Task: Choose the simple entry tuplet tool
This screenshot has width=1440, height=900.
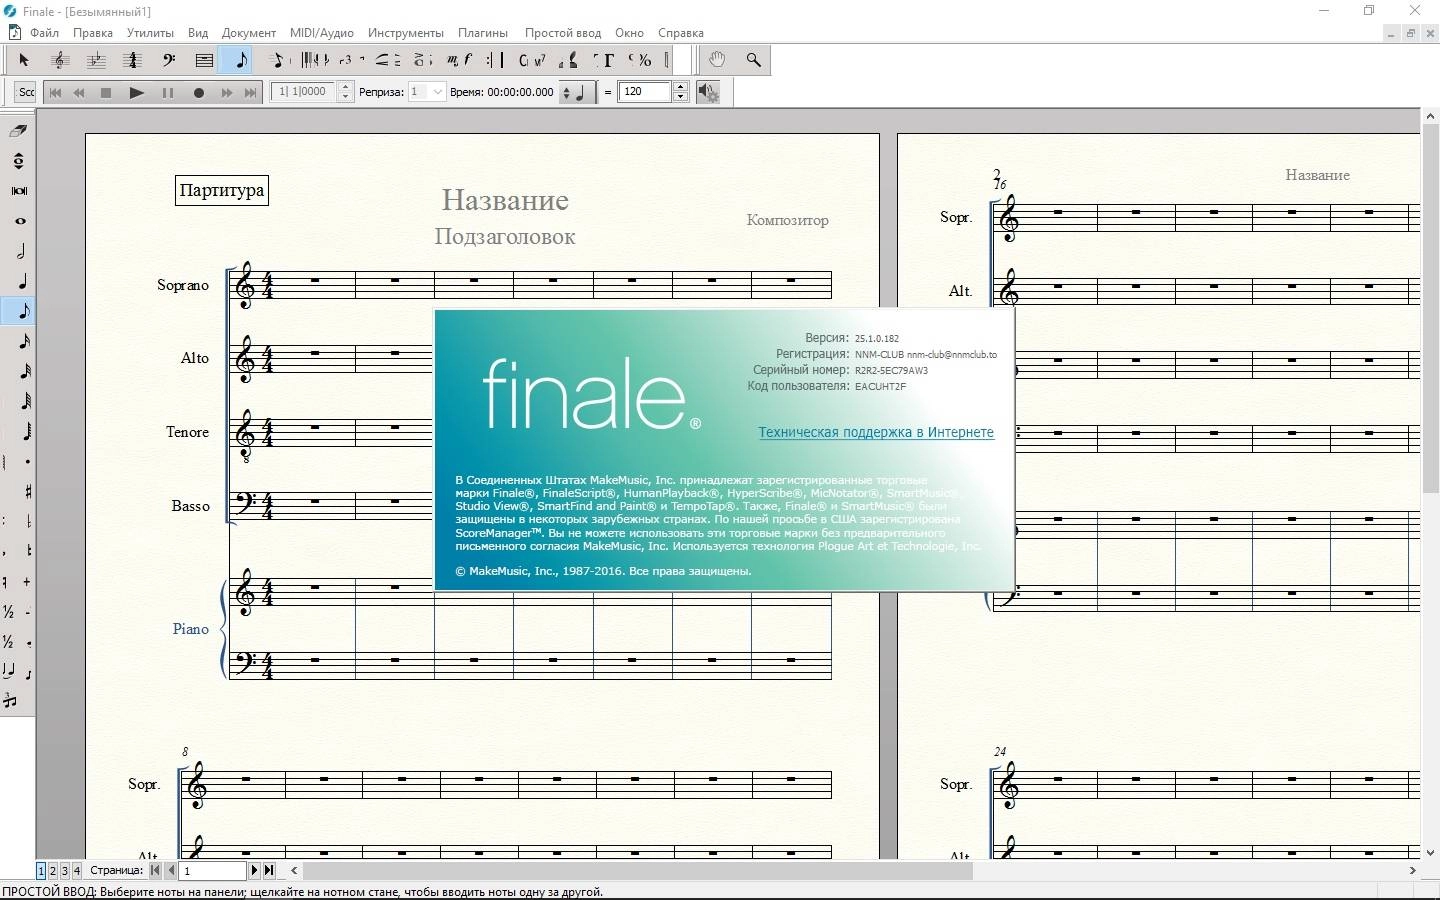Action: (x=10, y=701)
